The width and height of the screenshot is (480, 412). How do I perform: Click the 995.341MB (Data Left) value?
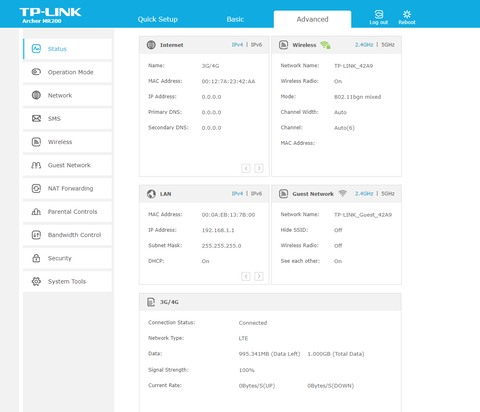point(269,354)
